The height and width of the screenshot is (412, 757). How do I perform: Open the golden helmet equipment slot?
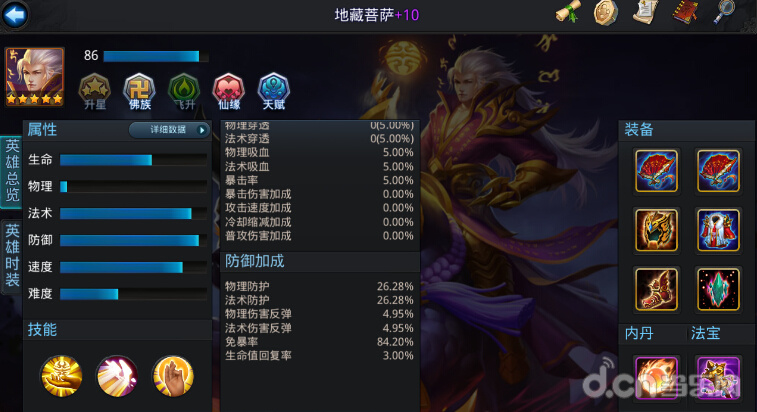[656, 230]
